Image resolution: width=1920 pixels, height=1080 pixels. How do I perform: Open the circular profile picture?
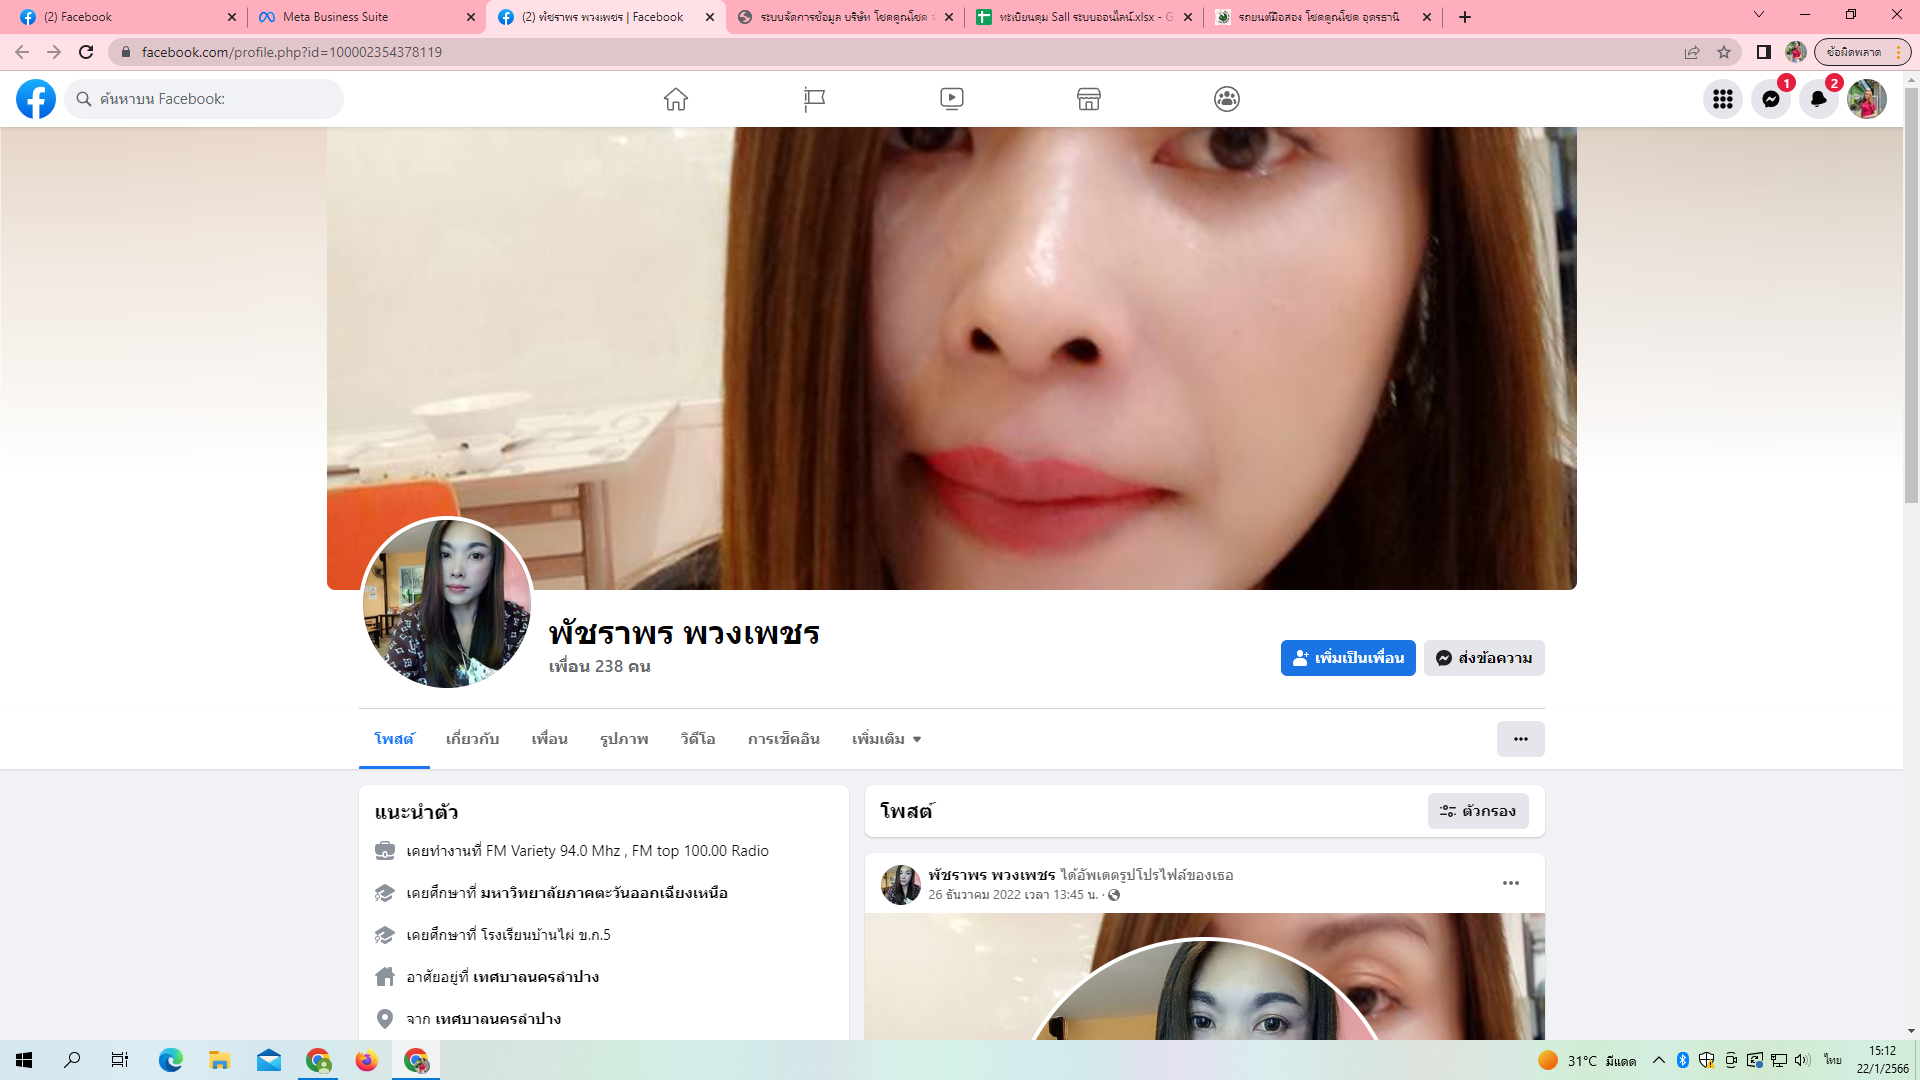447,603
